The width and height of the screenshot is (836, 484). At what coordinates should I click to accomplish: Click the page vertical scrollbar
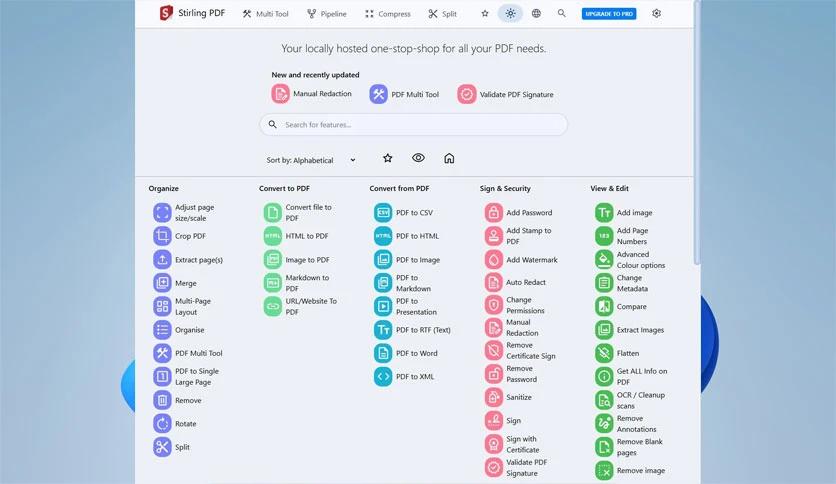pos(697,133)
